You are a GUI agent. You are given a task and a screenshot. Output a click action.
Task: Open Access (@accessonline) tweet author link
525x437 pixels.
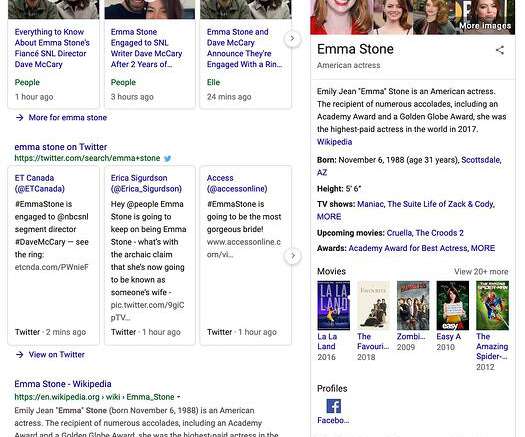tap(237, 183)
